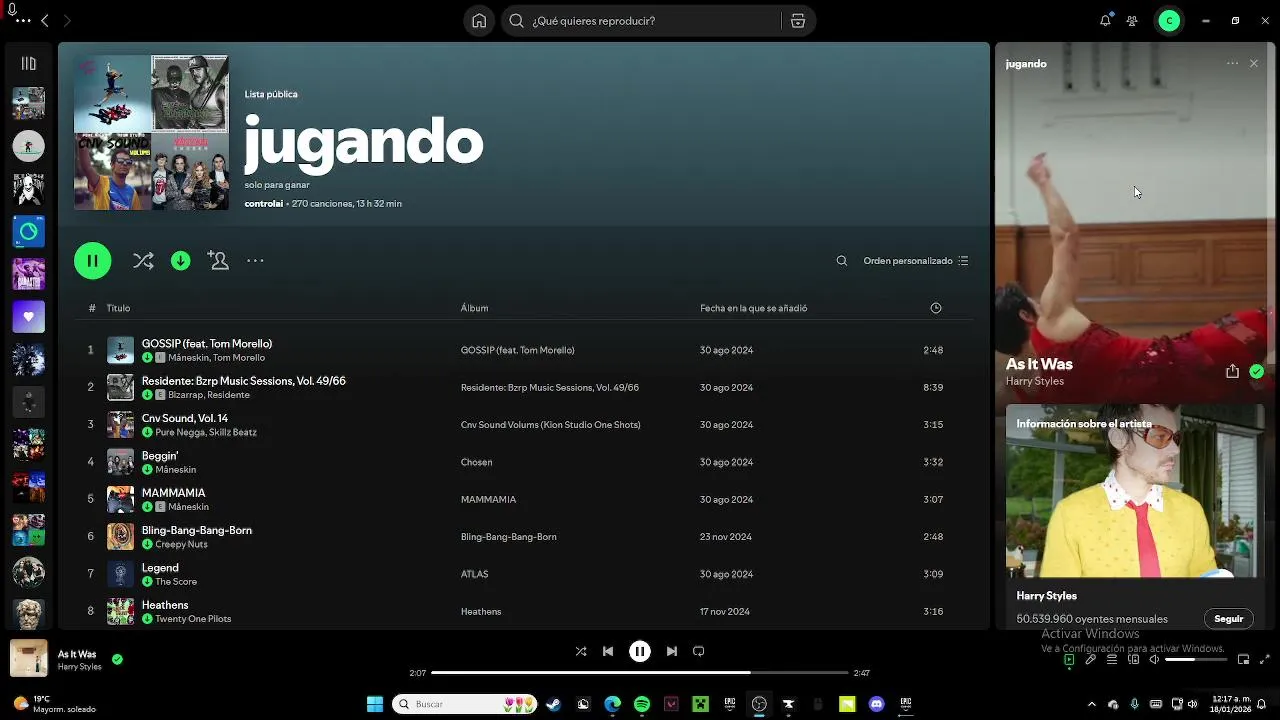Adjust the Spotify volume slider

[x=1195, y=660]
